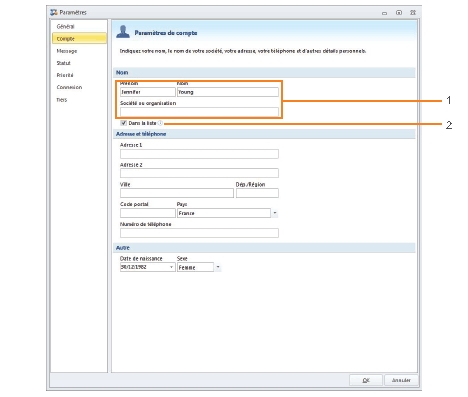This screenshot has width=468, height=397.
Task: Click the Code postal input field
Action: pyautogui.click(x=148, y=213)
